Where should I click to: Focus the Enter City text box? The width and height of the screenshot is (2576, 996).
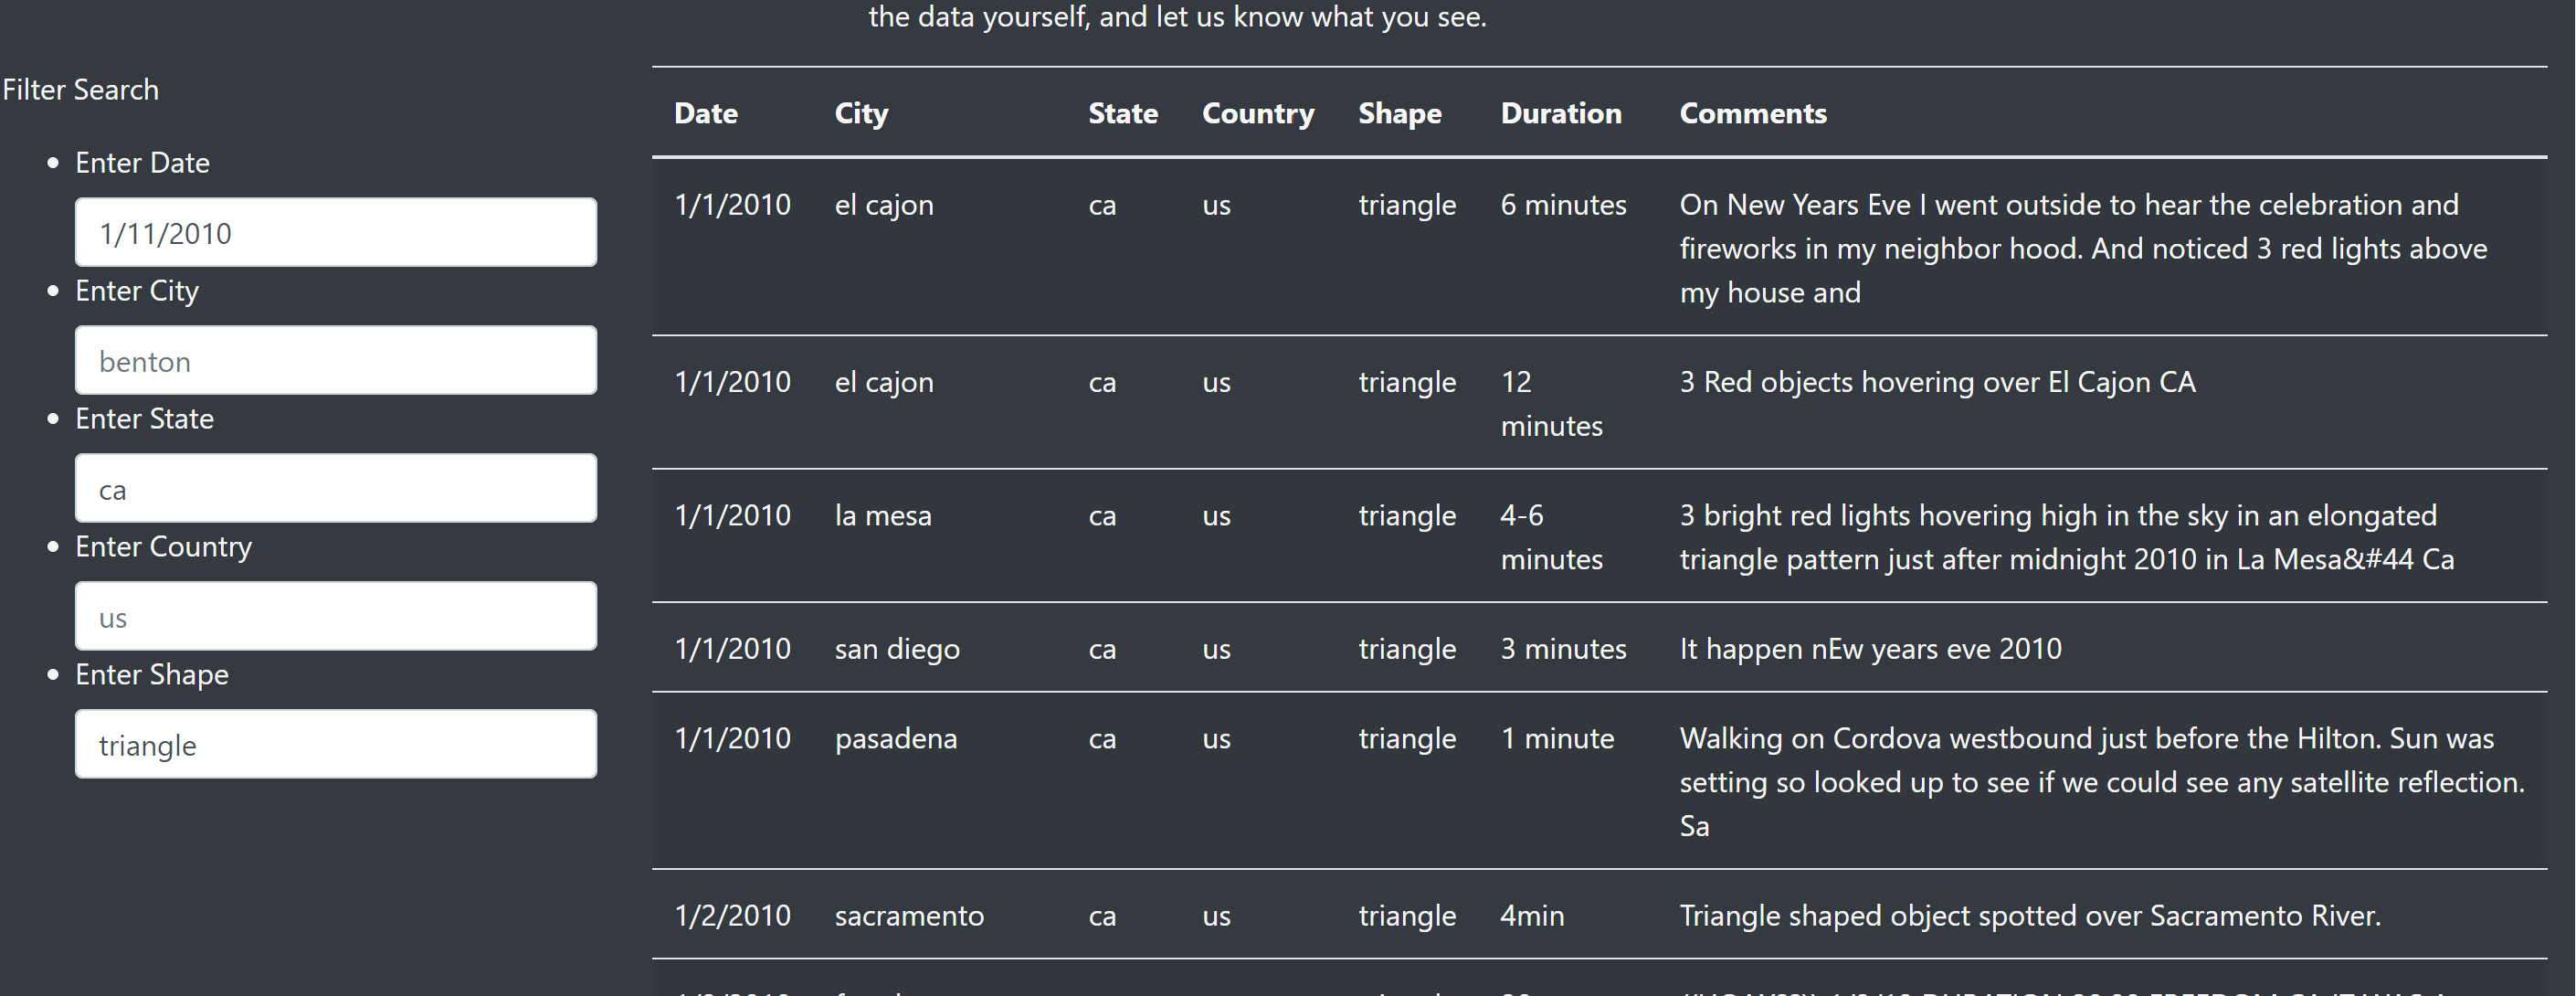(336, 360)
